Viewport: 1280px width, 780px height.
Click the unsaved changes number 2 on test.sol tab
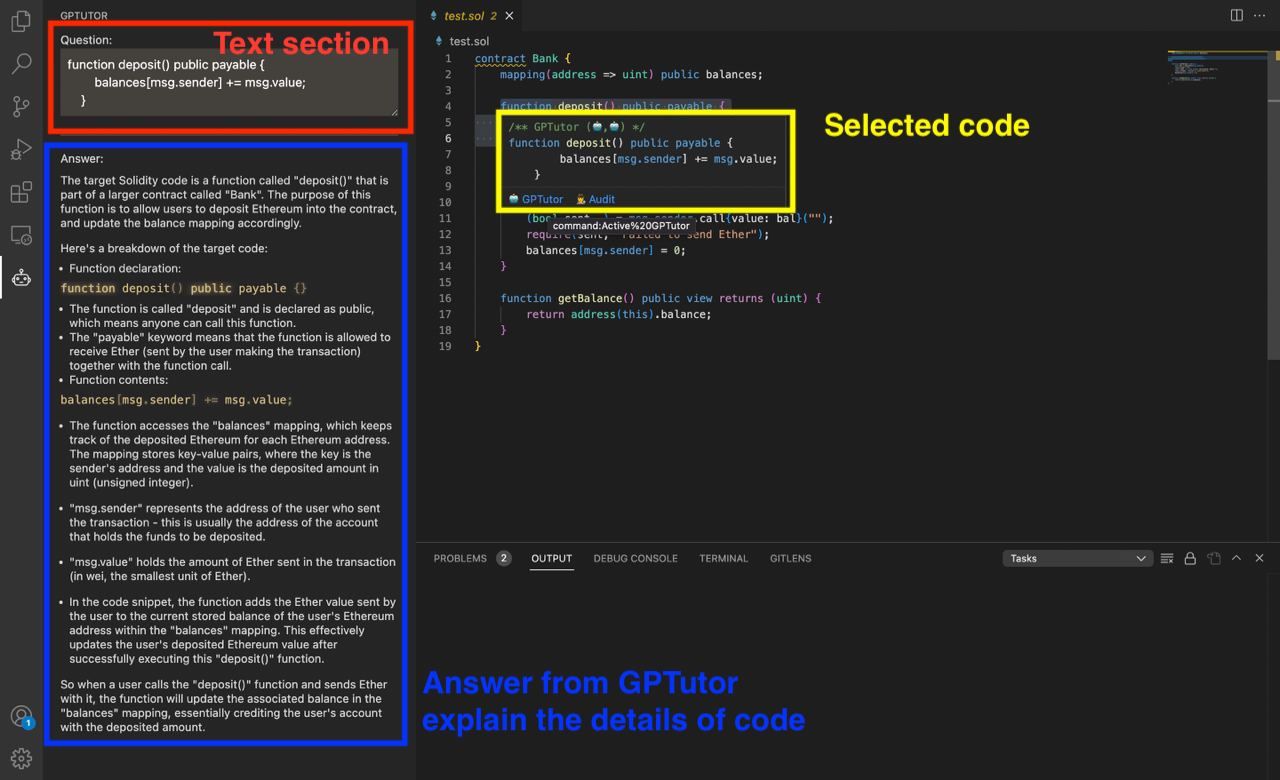(493, 16)
